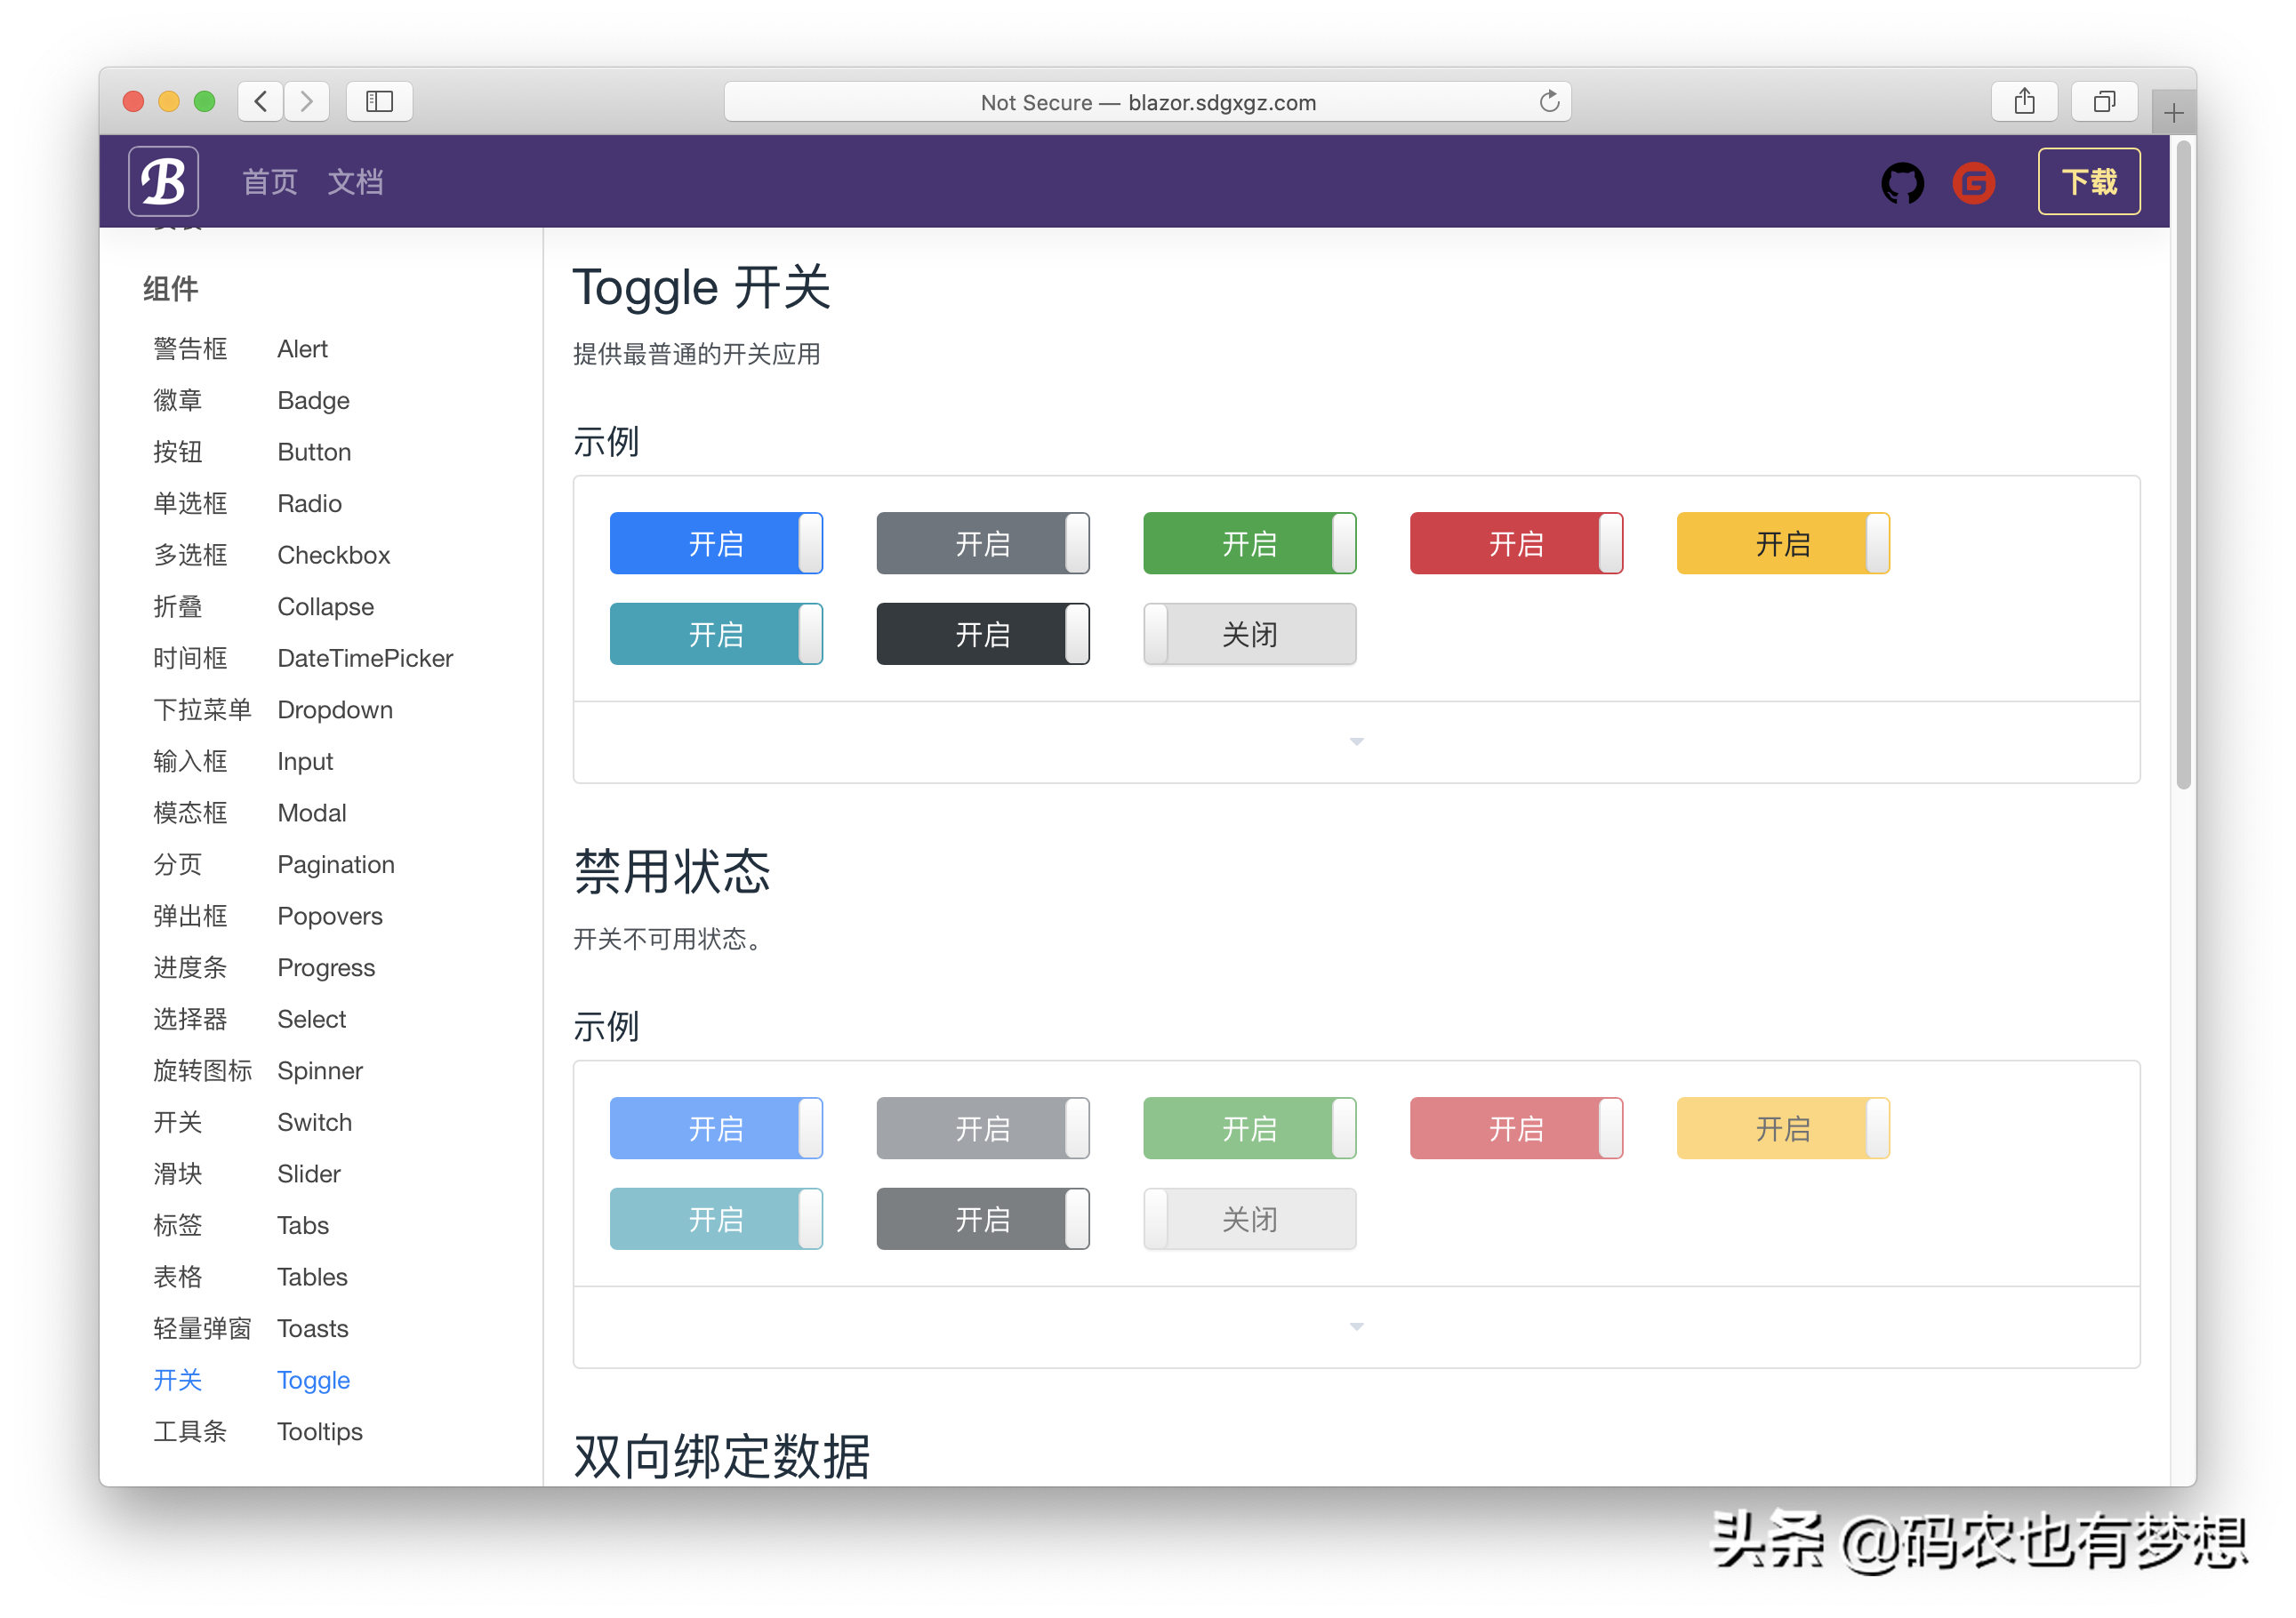The height and width of the screenshot is (1618, 2296).
Task: Click the Toggle 开关 page title
Action: coord(701,288)
